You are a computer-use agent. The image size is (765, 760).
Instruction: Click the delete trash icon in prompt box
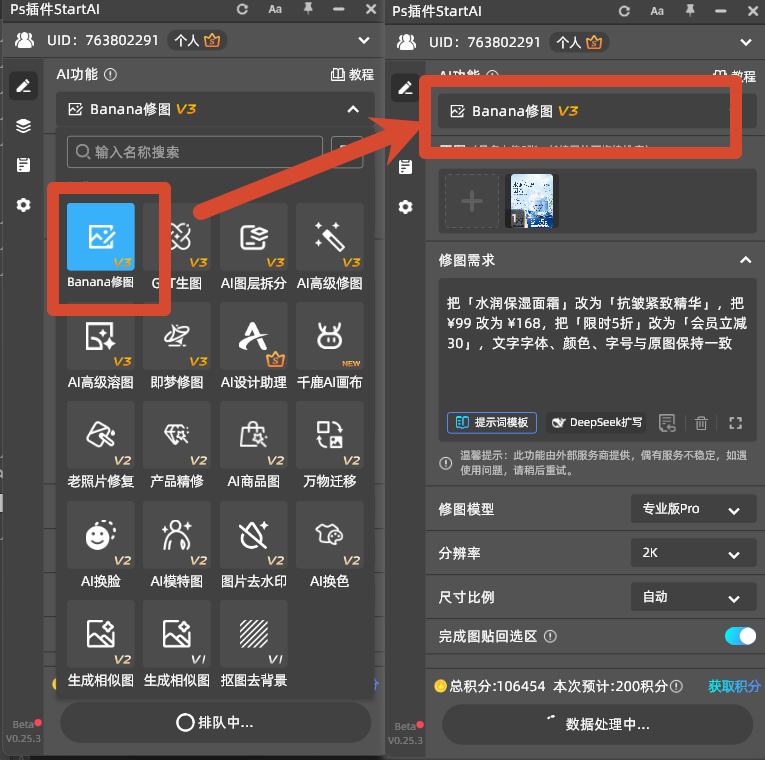(701, 422)
